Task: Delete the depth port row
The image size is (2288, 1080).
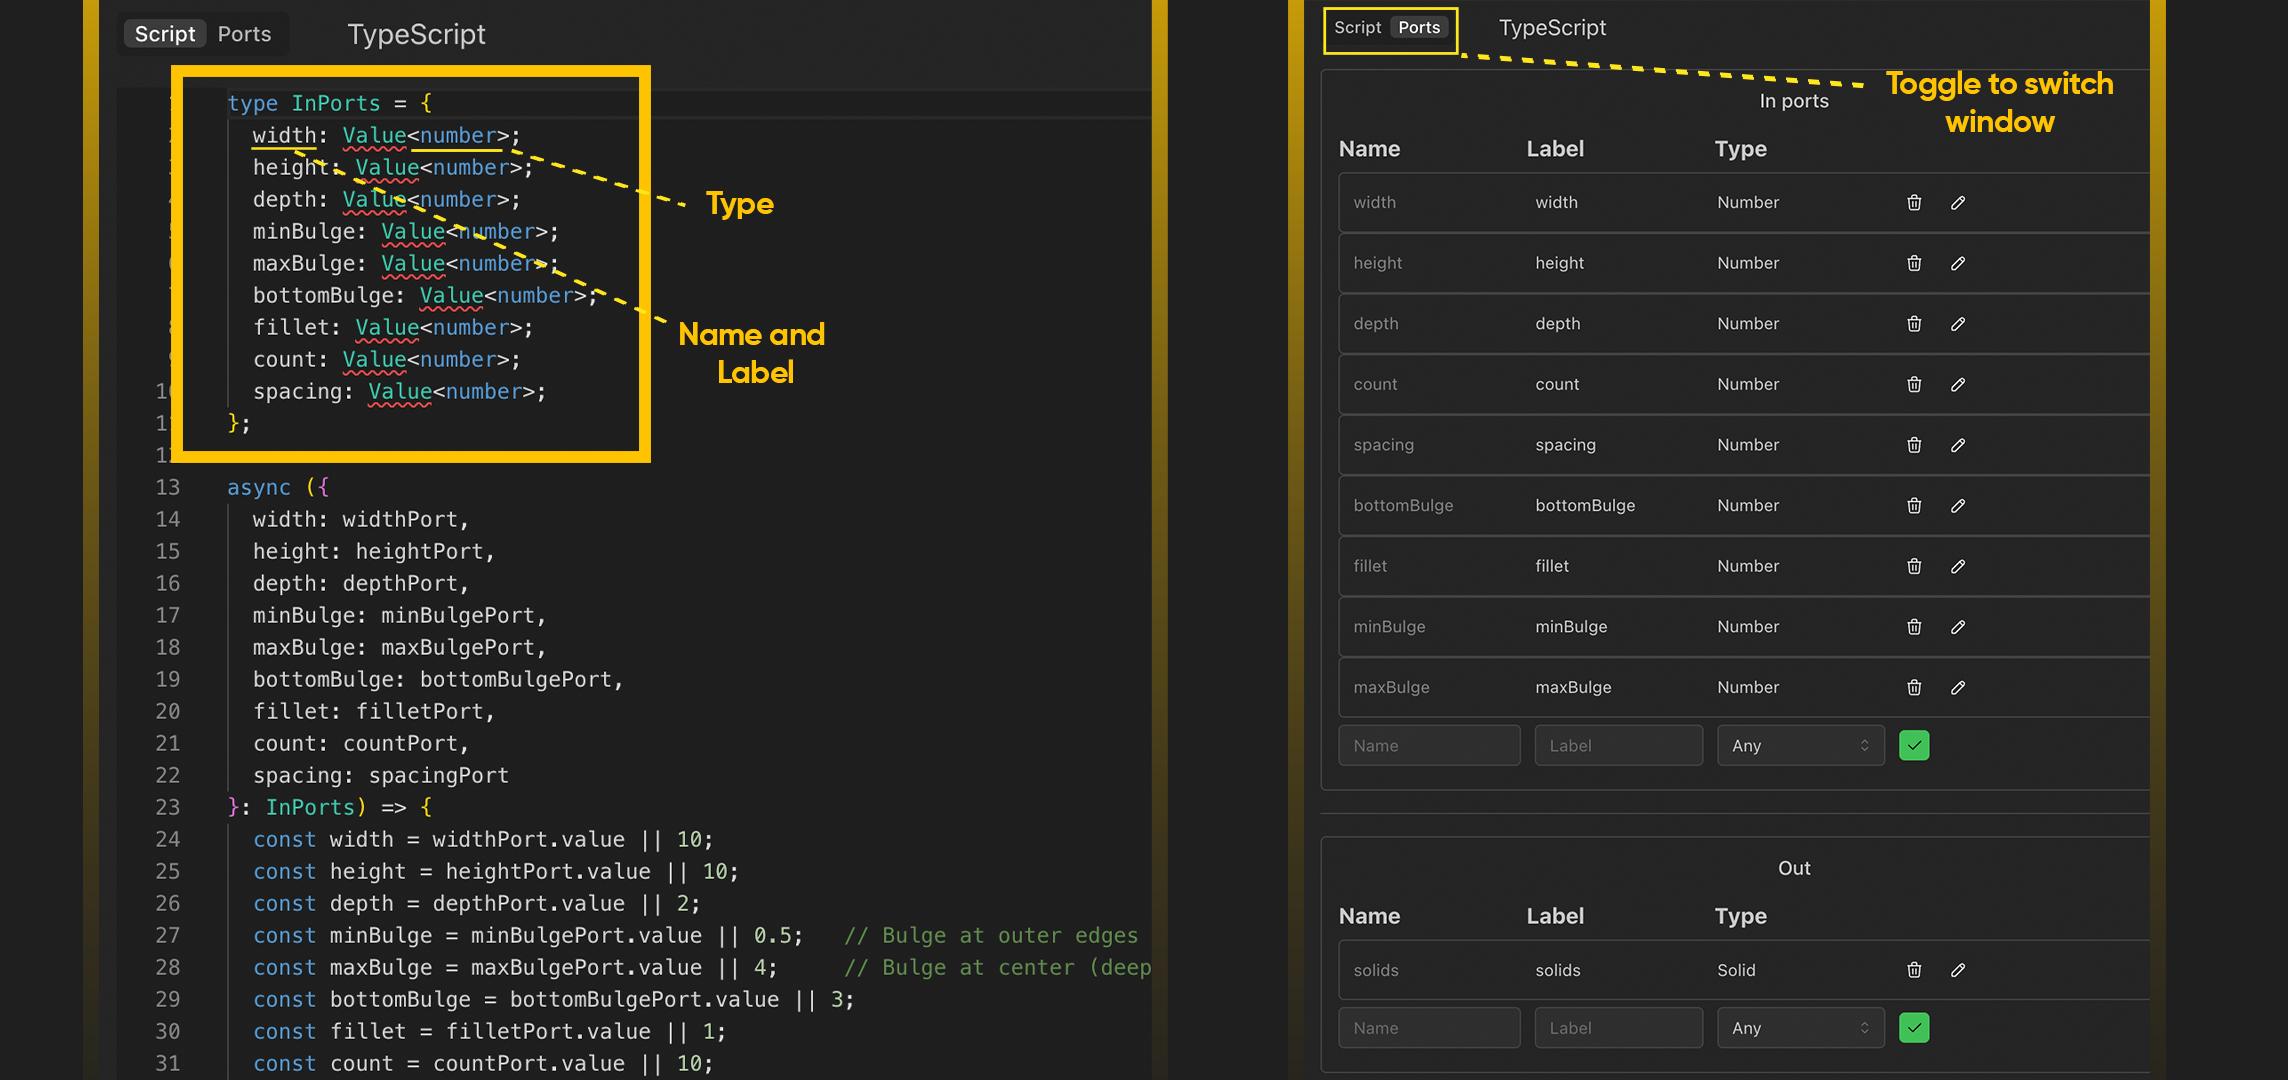Action: 1914,324
